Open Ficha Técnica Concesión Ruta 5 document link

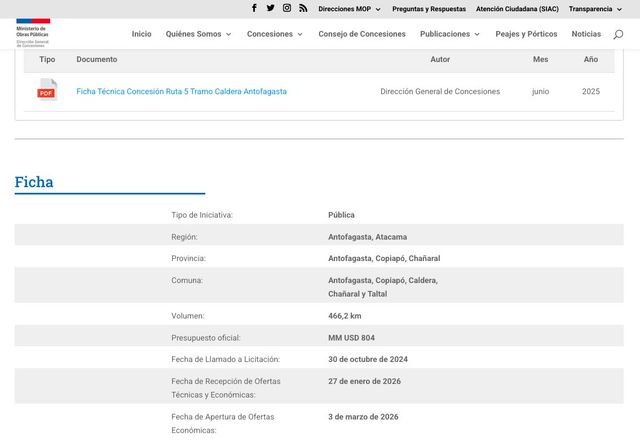click(x=181, y=91)
